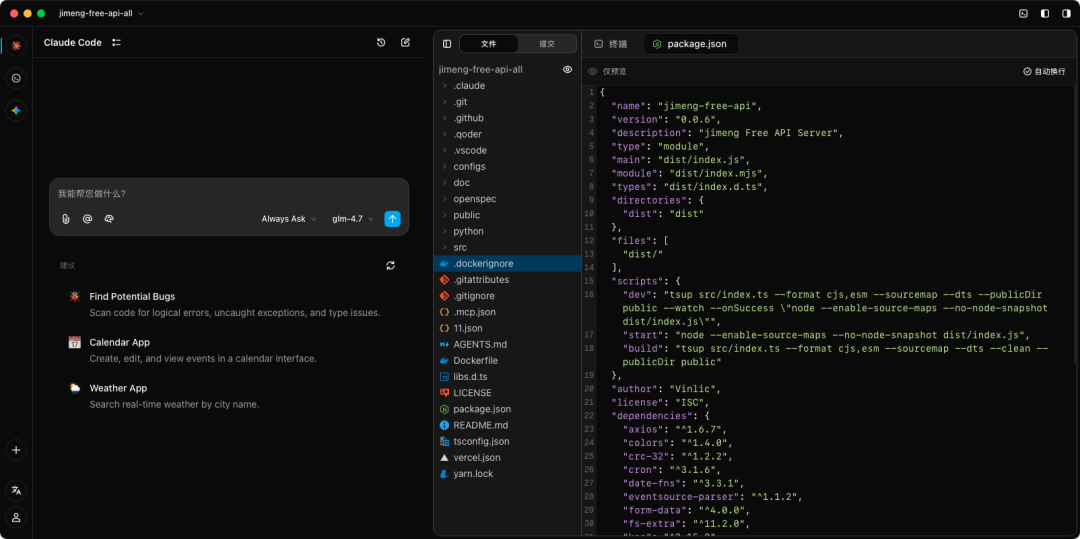Click the language translate icon in sidebar

coord(16,490)
